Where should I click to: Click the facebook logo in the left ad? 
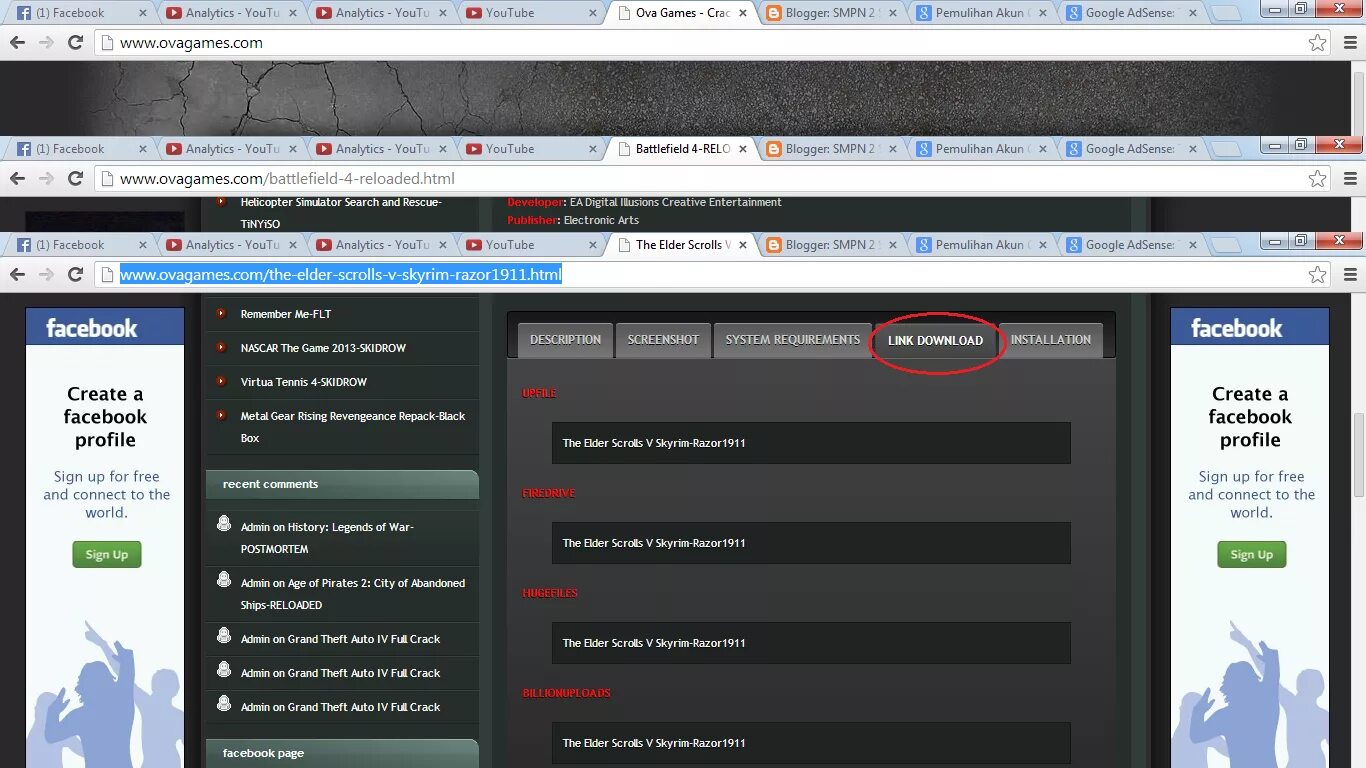point(91,328)
